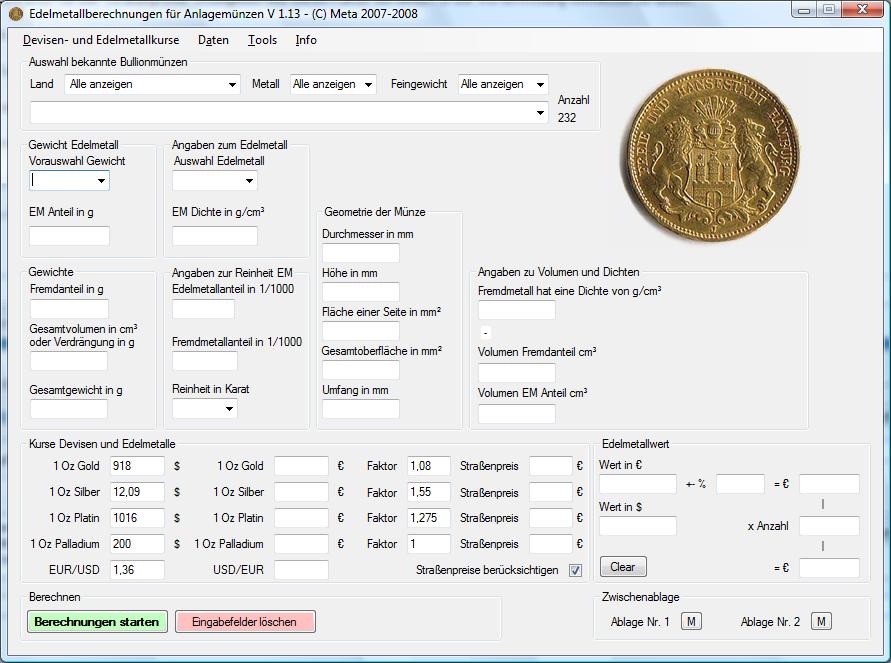Click the M button for Ablage Nr. 2
The width and height of the screenshot is (891, 663).
coord(820,622)
